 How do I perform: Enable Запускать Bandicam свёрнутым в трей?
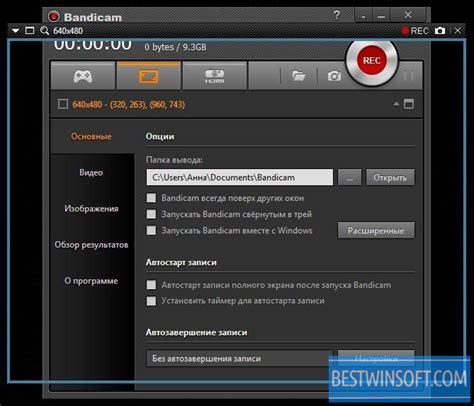[151, 214]
